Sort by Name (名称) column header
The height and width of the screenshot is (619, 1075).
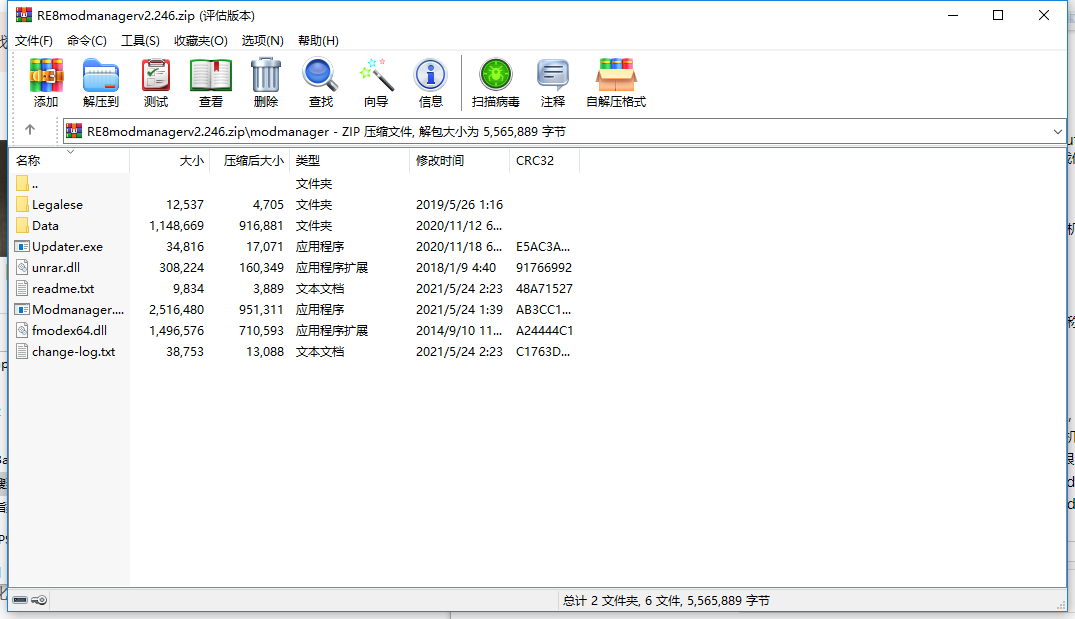(x=69, y=160)
